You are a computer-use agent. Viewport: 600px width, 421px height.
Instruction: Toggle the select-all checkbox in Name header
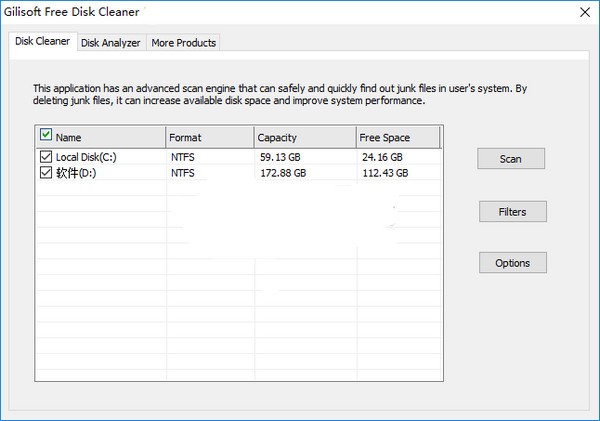[x=46, y=135]
